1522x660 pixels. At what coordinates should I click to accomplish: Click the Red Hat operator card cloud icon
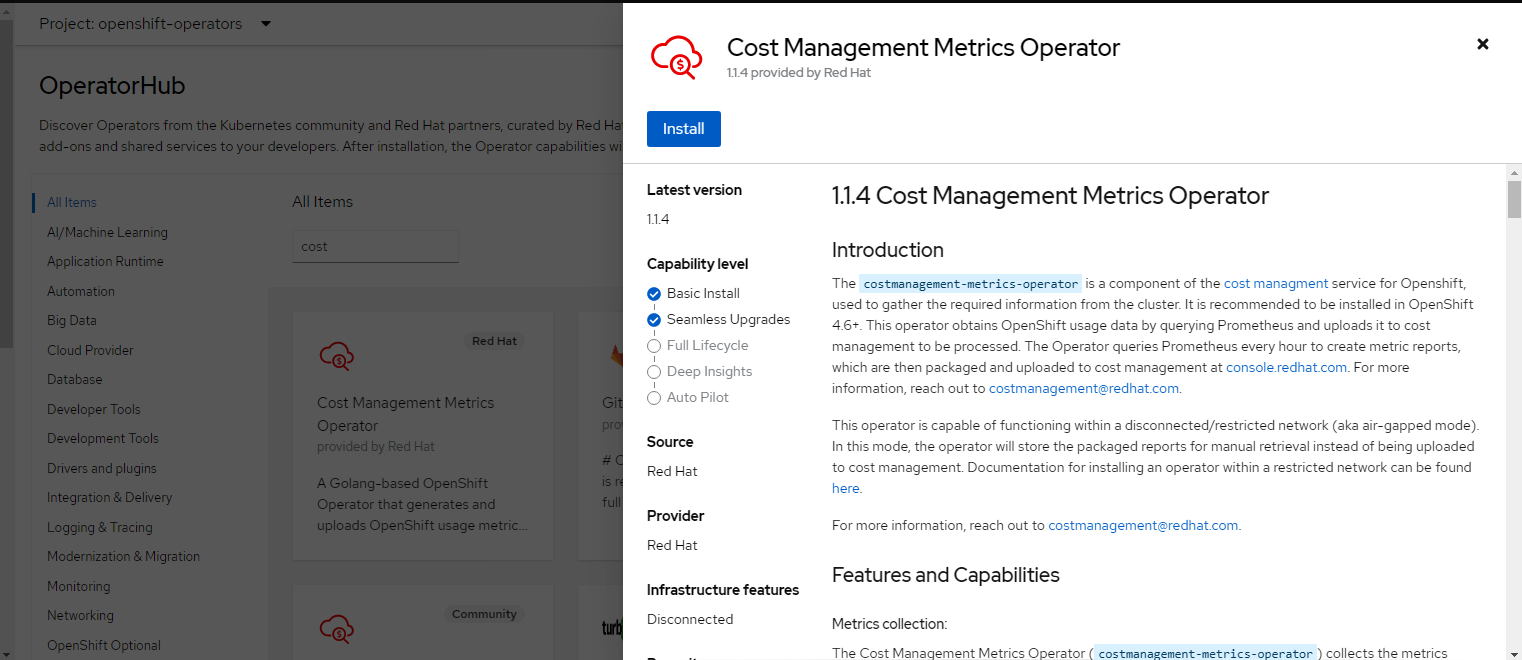point(336,355)
